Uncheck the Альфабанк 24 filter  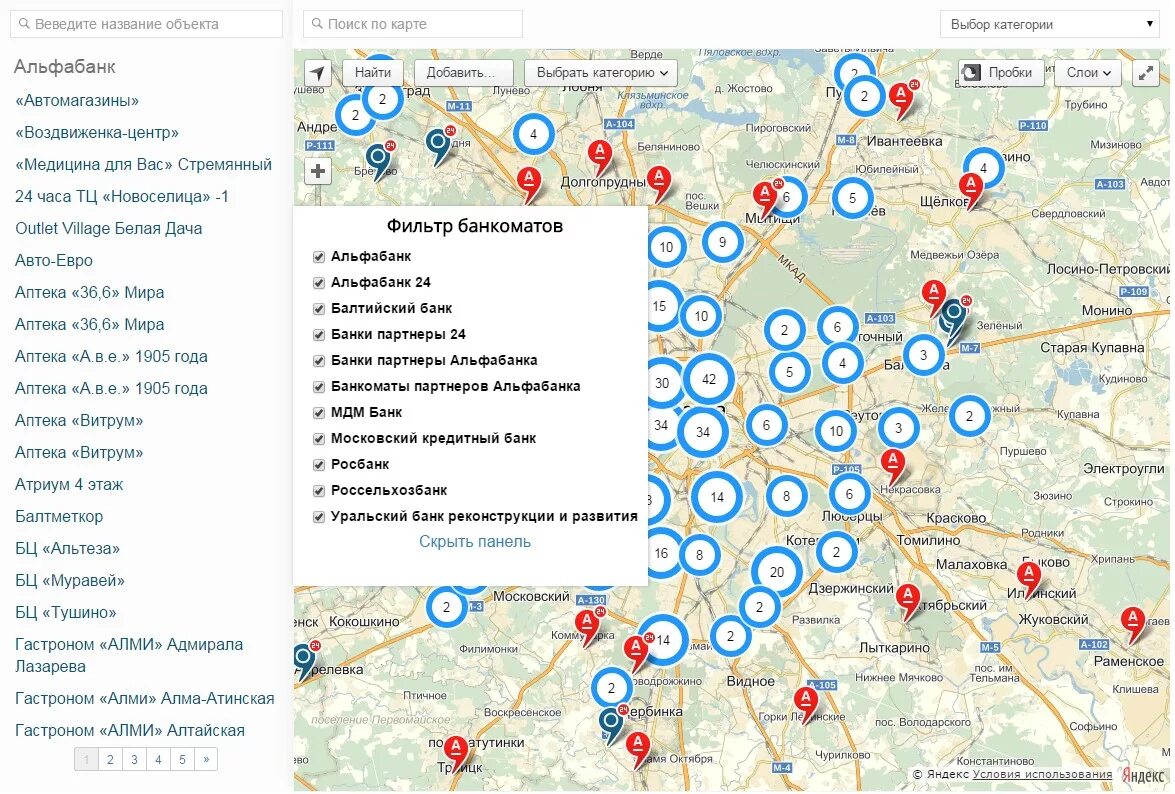(x=318, y=283)
